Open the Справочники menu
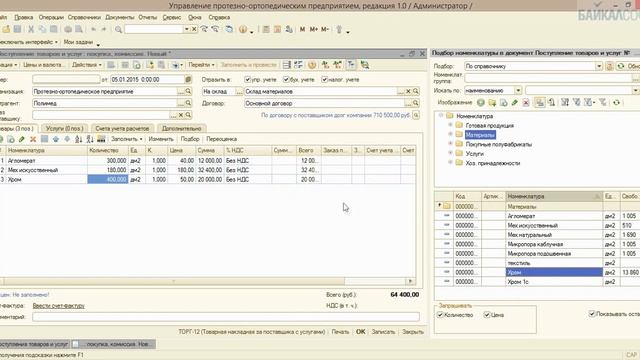 tap(84, 18)
